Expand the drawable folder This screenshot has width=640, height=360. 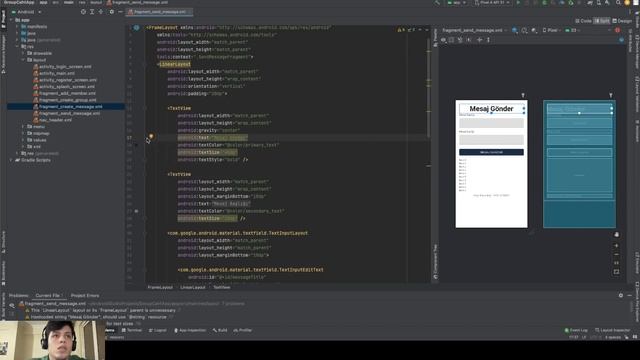[x=23, y=53]
